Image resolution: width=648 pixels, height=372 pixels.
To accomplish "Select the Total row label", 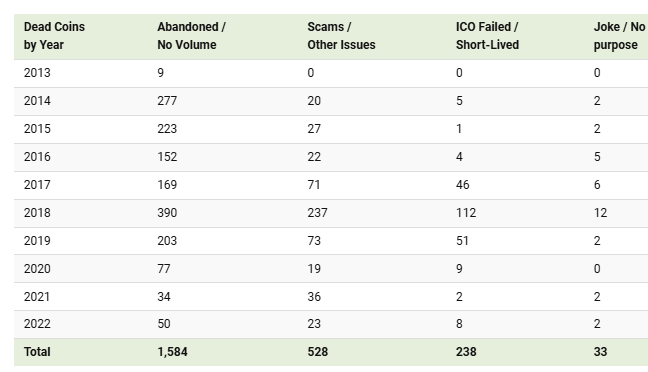I will coord(37,352).
